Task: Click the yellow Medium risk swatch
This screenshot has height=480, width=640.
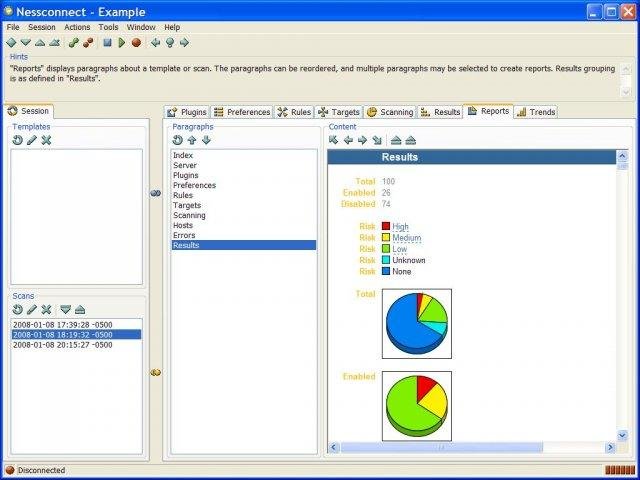Action: point(386,237)
